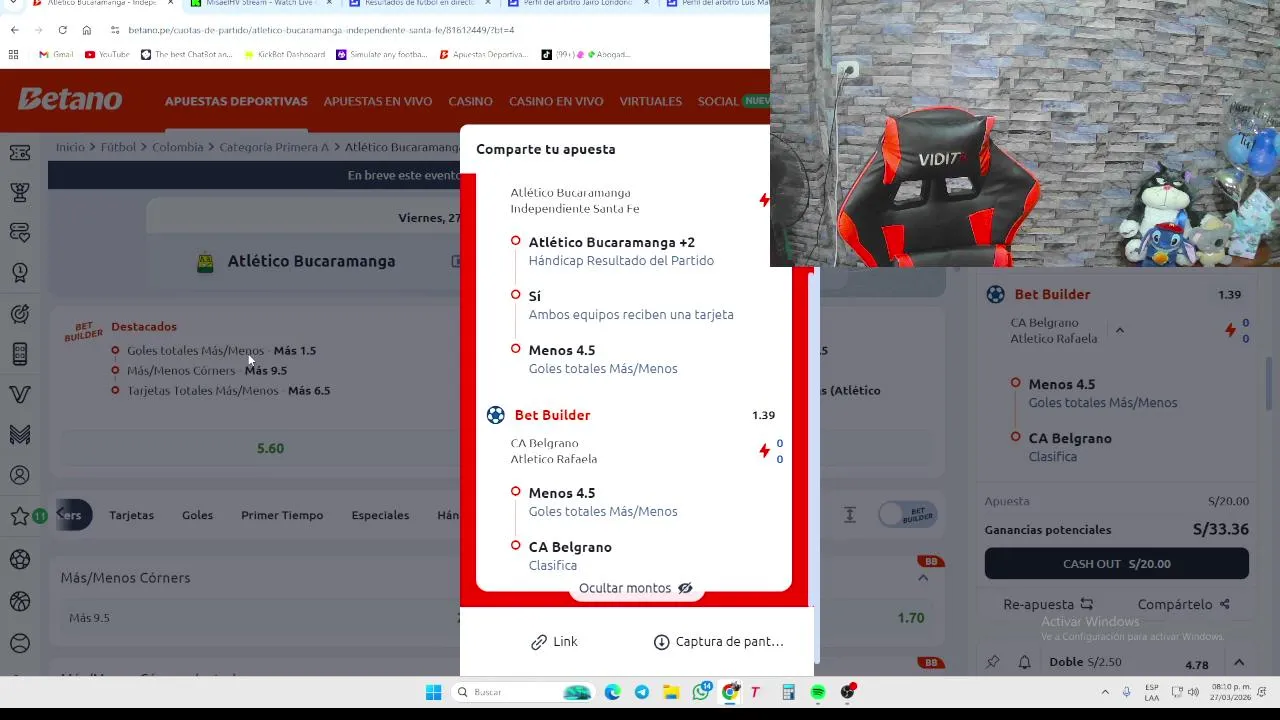
Task: Hide amounts with Ocultar montos
Action: [636, 588]
